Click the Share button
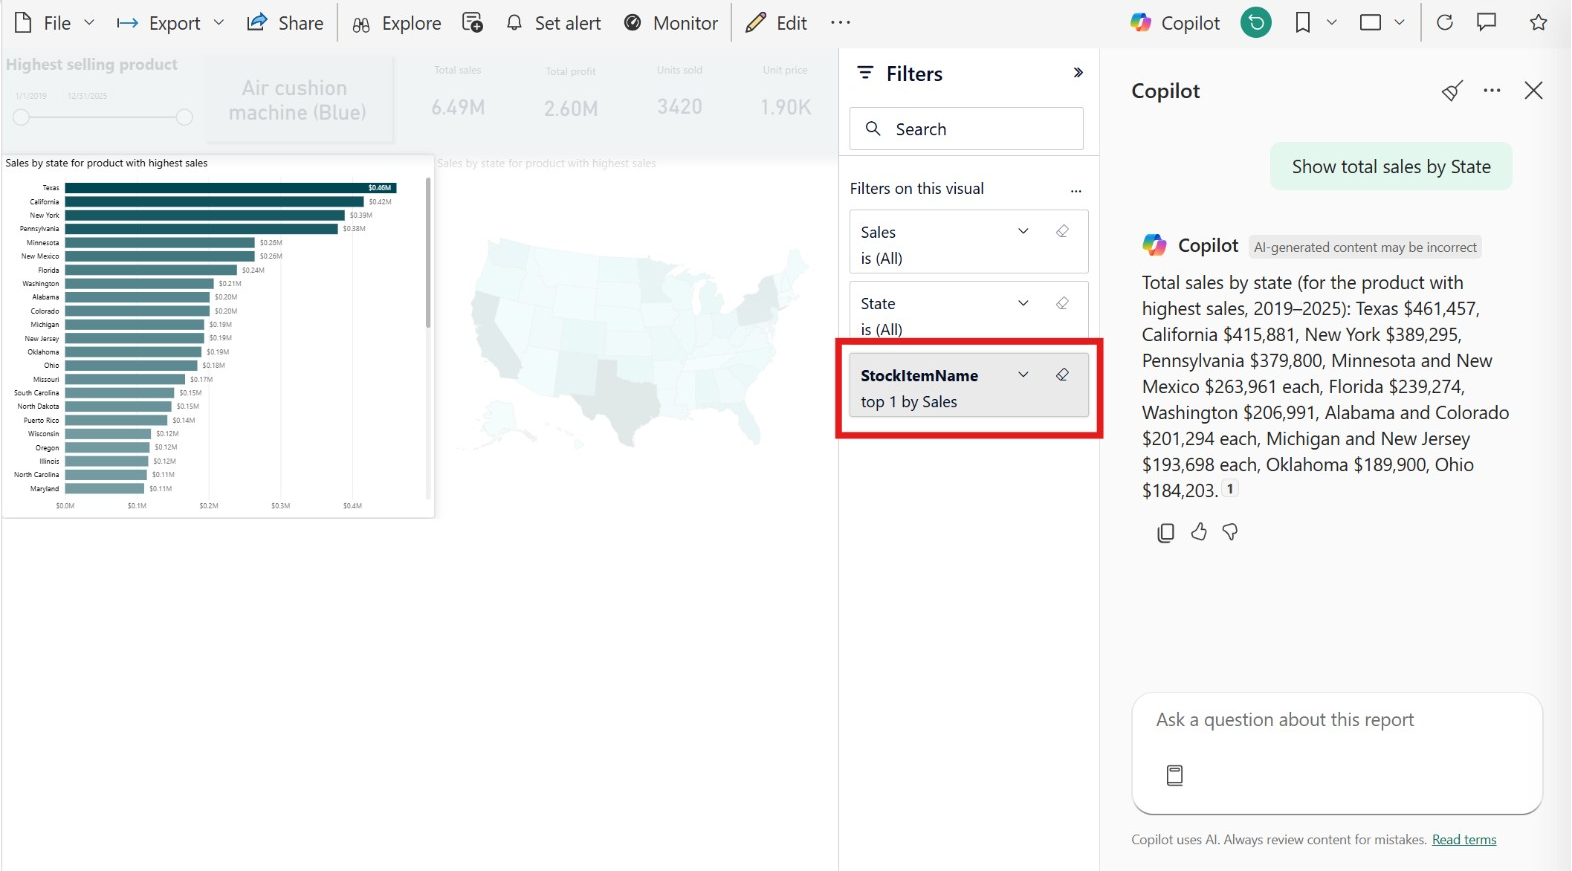Viewport: 1572px width, 871px height. click(285, 23)
